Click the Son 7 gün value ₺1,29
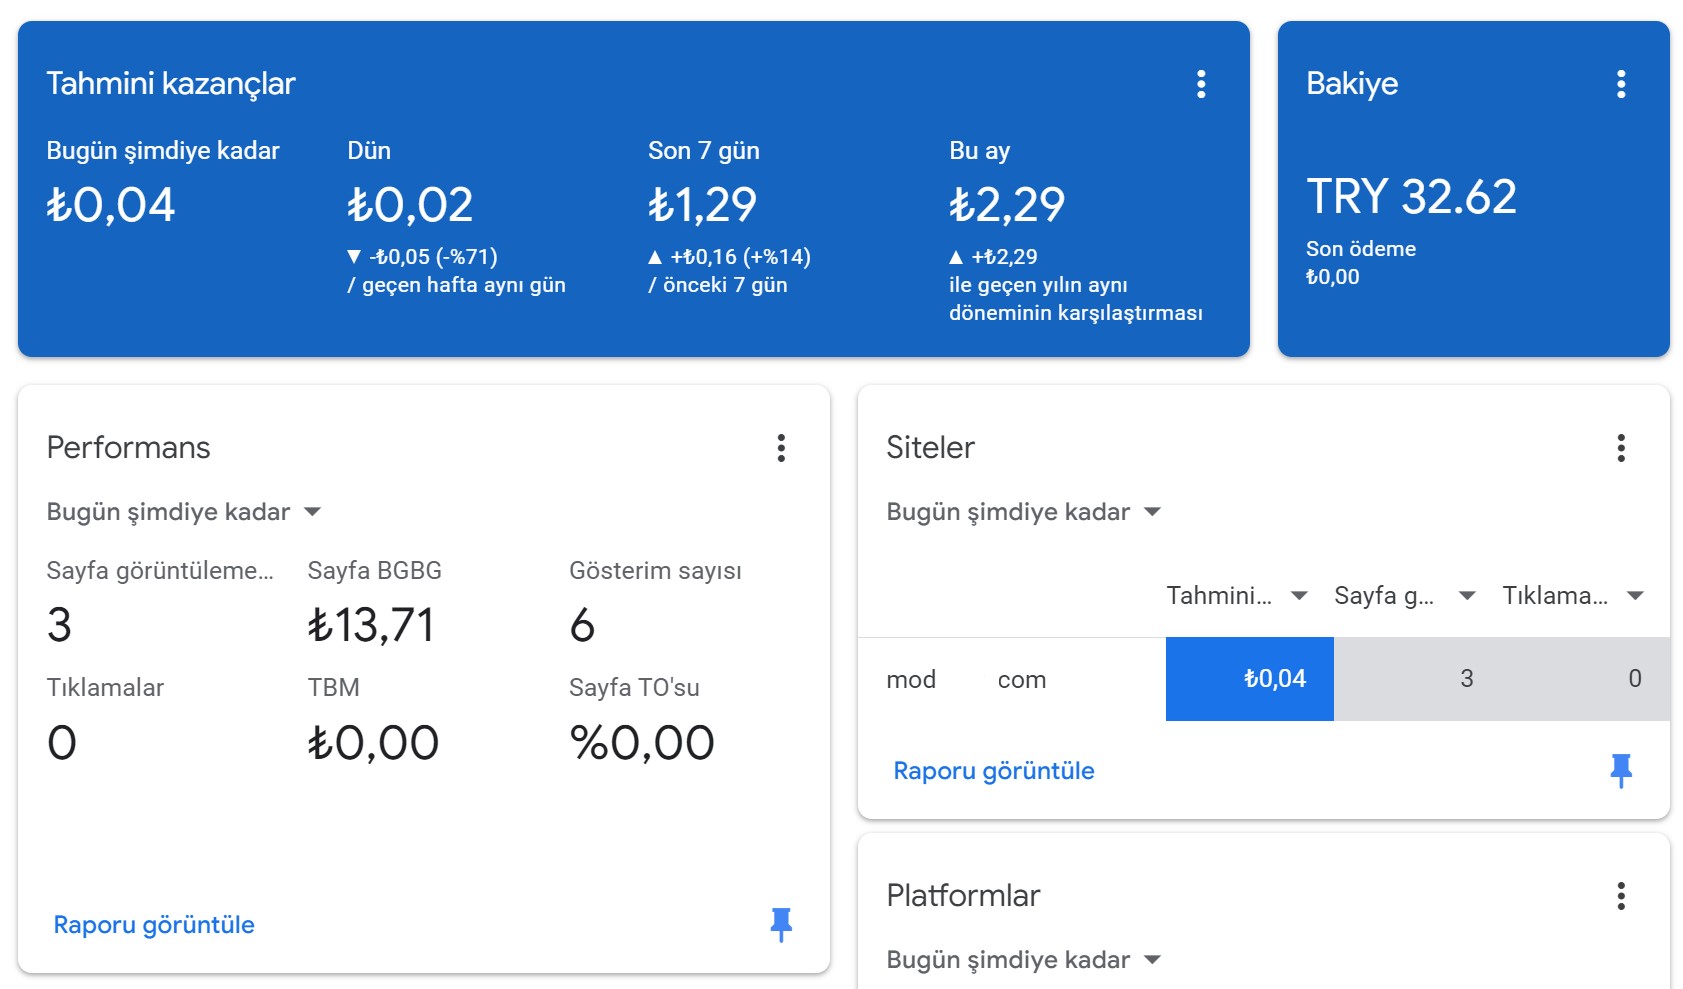The height and width of the screenshot is (989, 1683). (x=702, y=205)
